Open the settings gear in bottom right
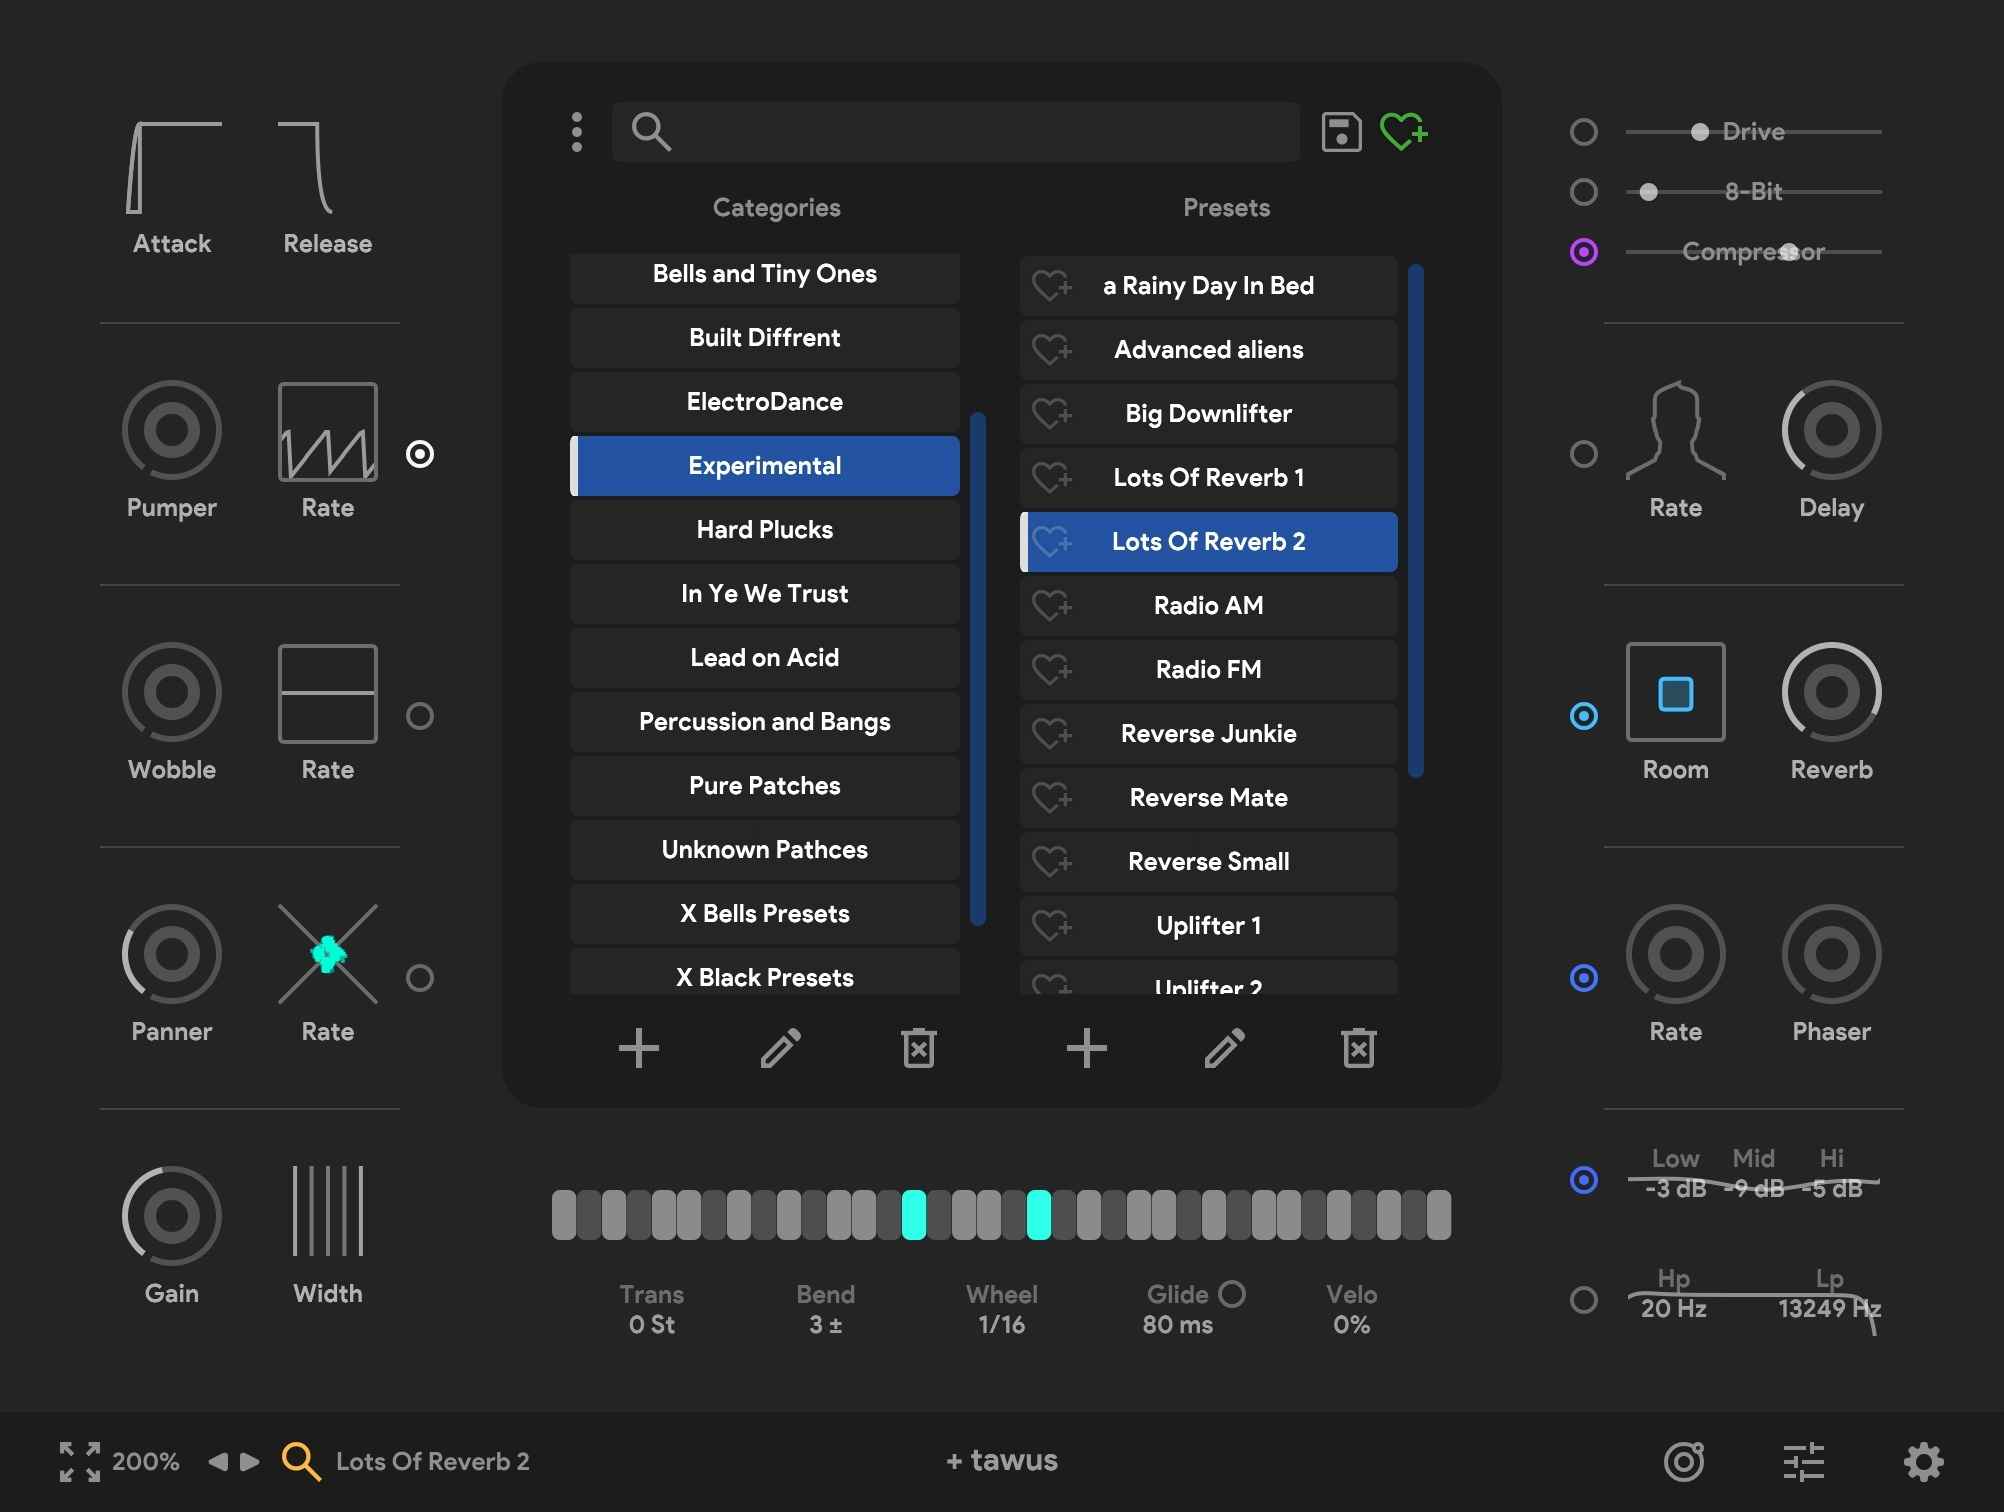Image resolution: width=2004 pixels, height=1512 pixels. [1925, 1461]
